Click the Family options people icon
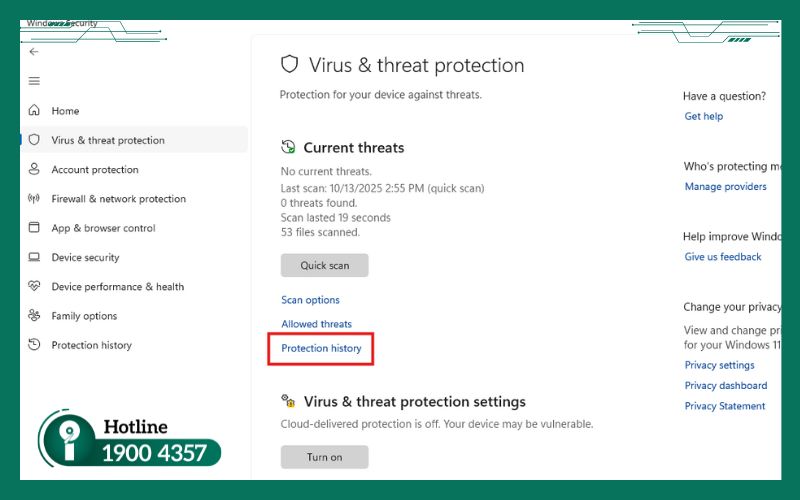Image resolution: width=800 pixels, height=500 pixels. (x=34, y=316)
